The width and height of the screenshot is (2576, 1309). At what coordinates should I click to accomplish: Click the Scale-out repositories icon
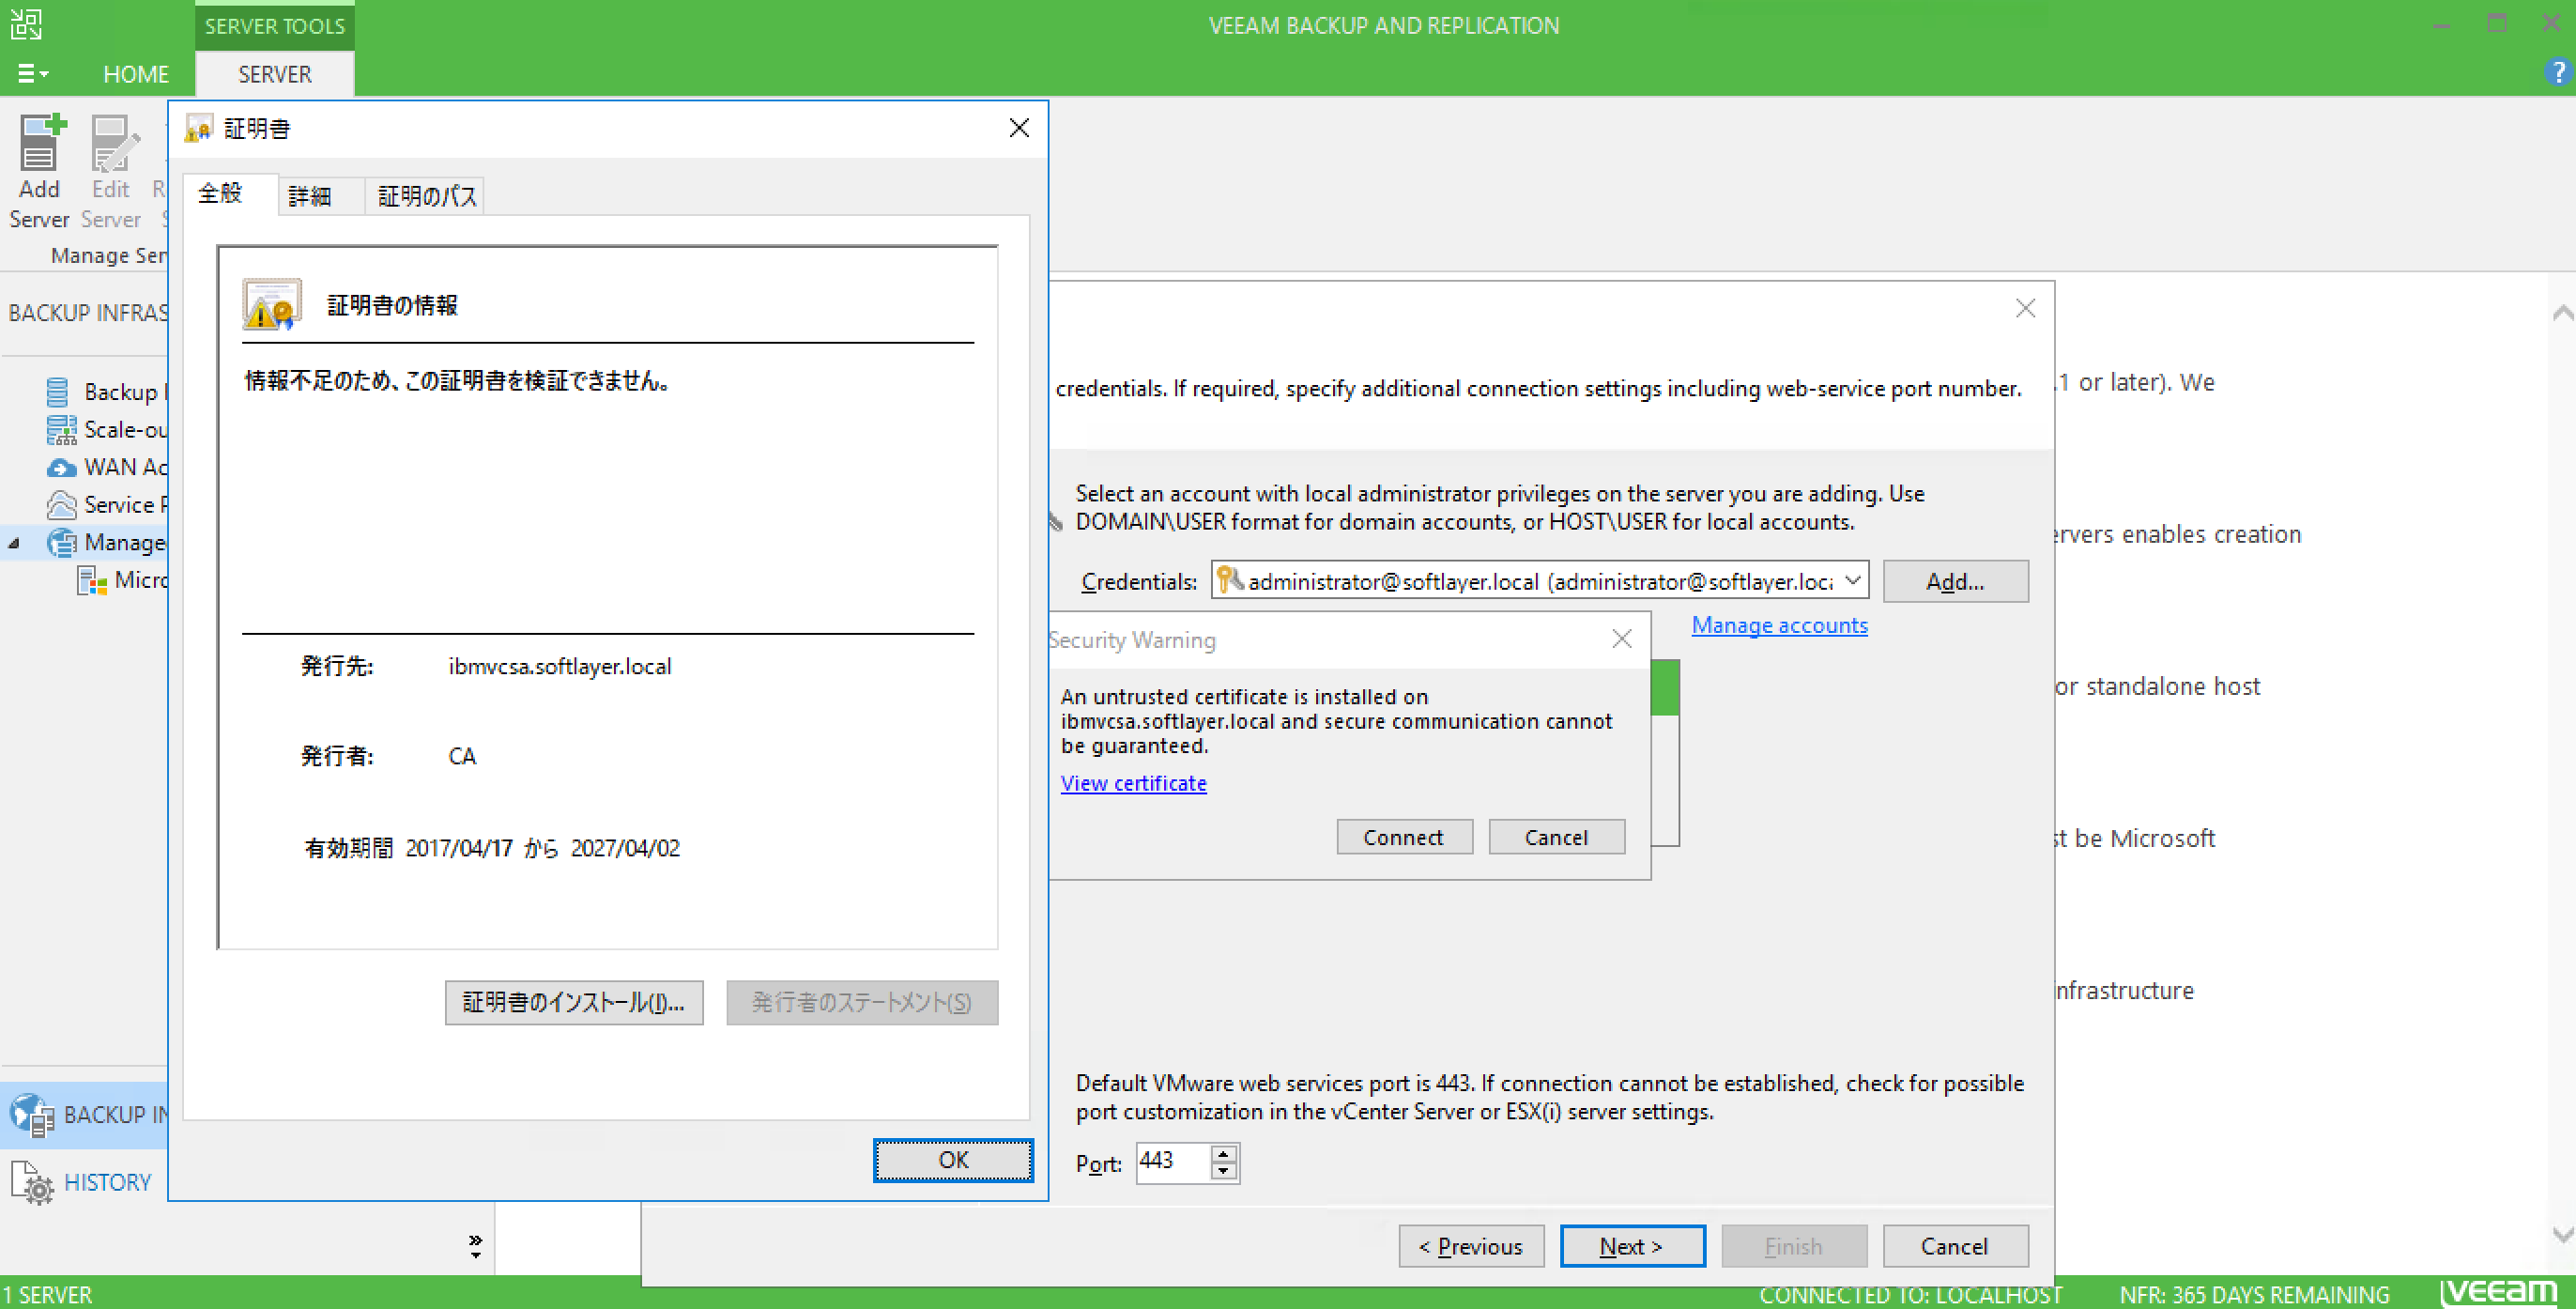click(61, 429)
